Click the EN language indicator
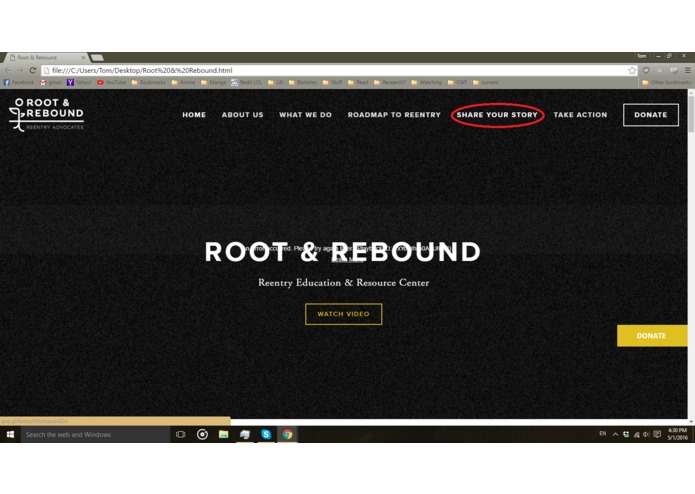The height and width of the screenshot is (494, 695). 603,434
